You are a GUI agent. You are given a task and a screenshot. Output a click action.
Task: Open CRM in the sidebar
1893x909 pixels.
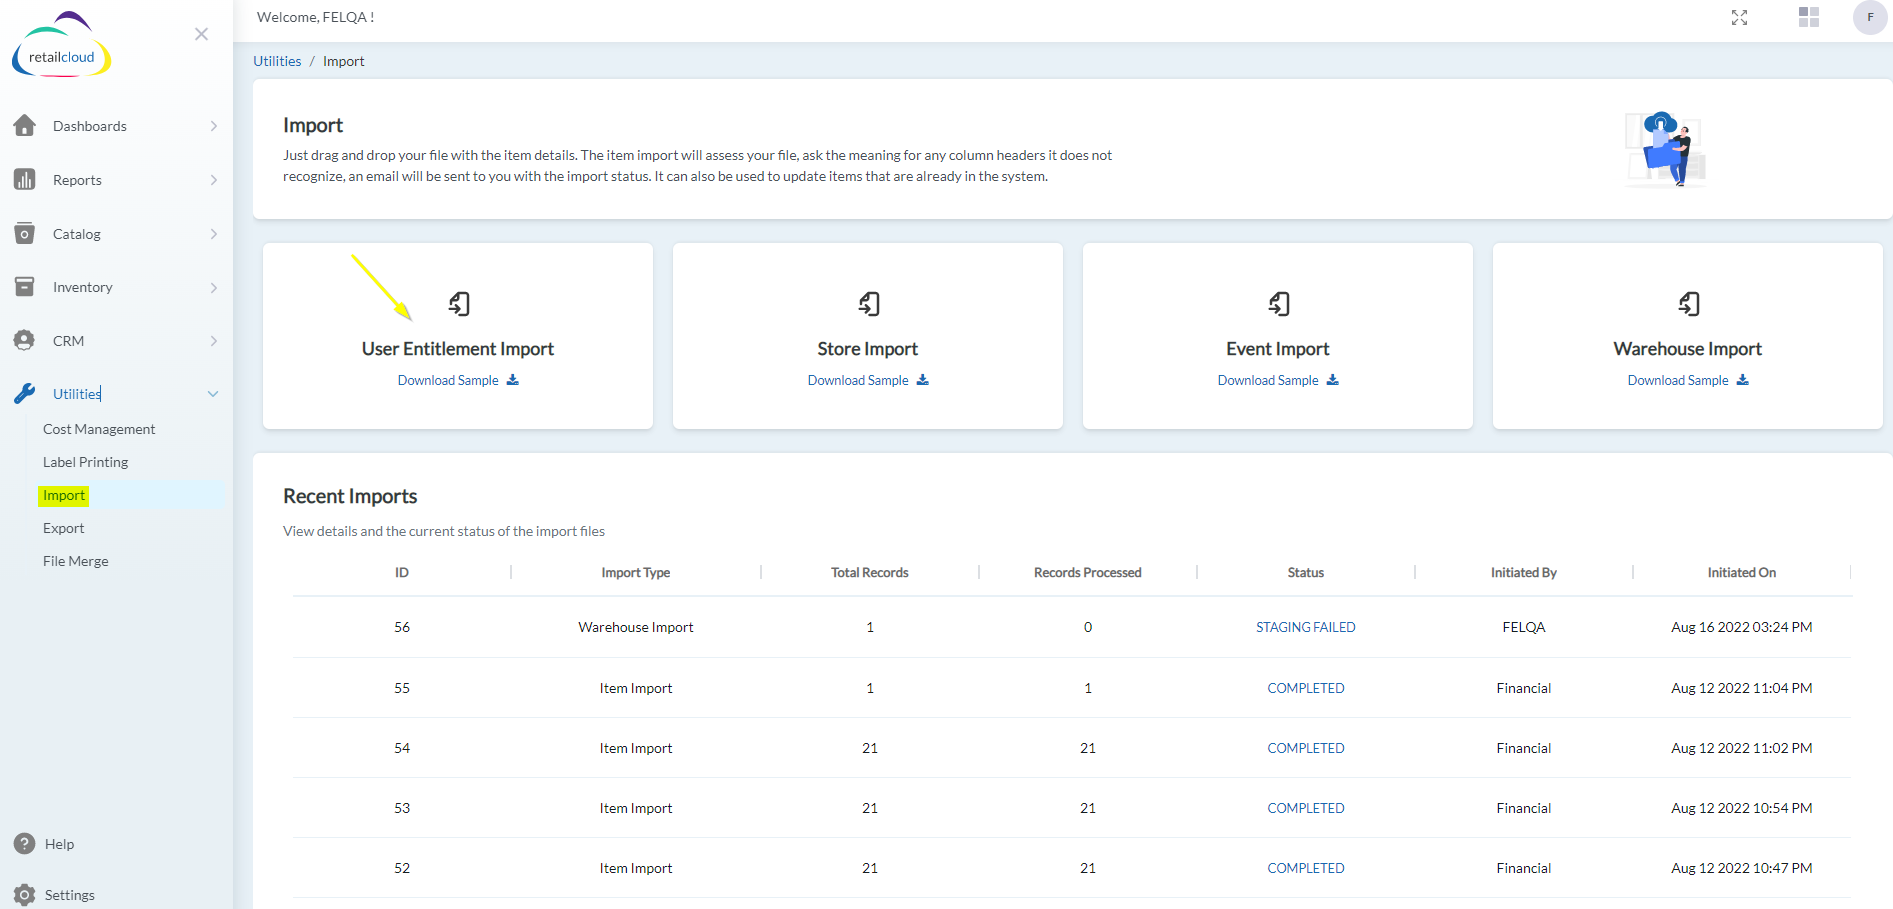(x=68, y=341)
